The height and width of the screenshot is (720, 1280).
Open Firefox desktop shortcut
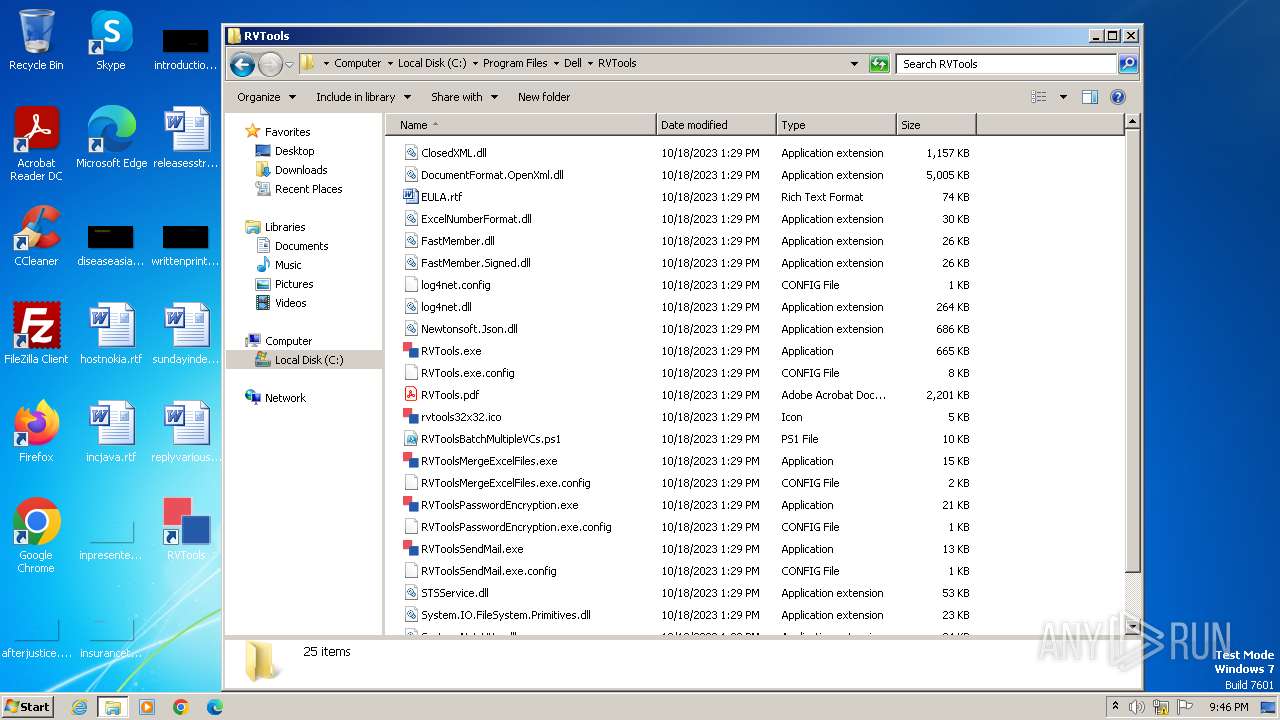(x=36, y=432)
